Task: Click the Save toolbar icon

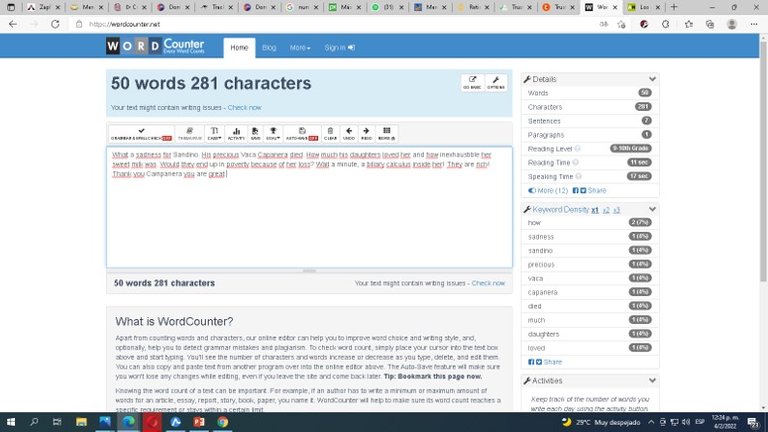Action: click(x=255, y=134)
